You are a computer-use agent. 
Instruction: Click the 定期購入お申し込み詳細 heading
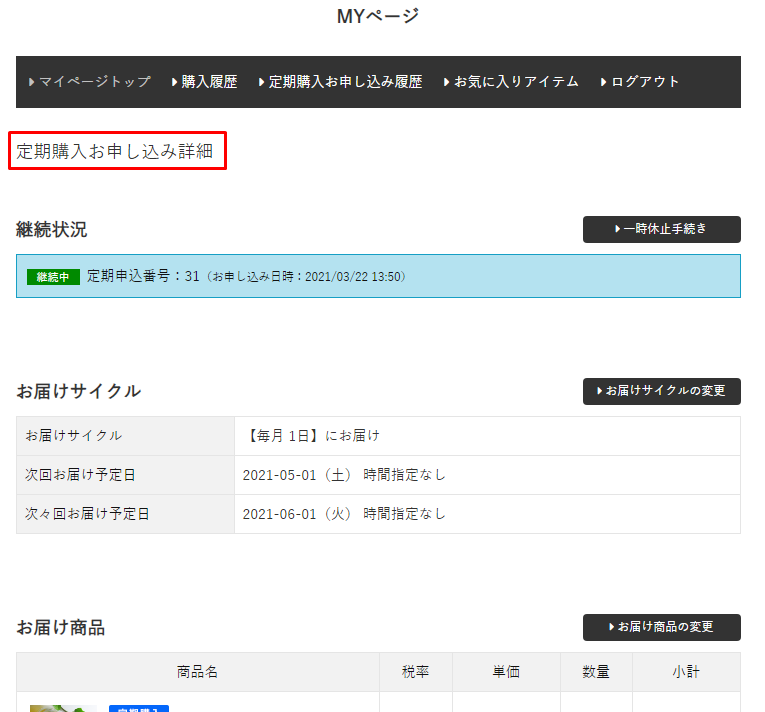(x=116, y=151)
